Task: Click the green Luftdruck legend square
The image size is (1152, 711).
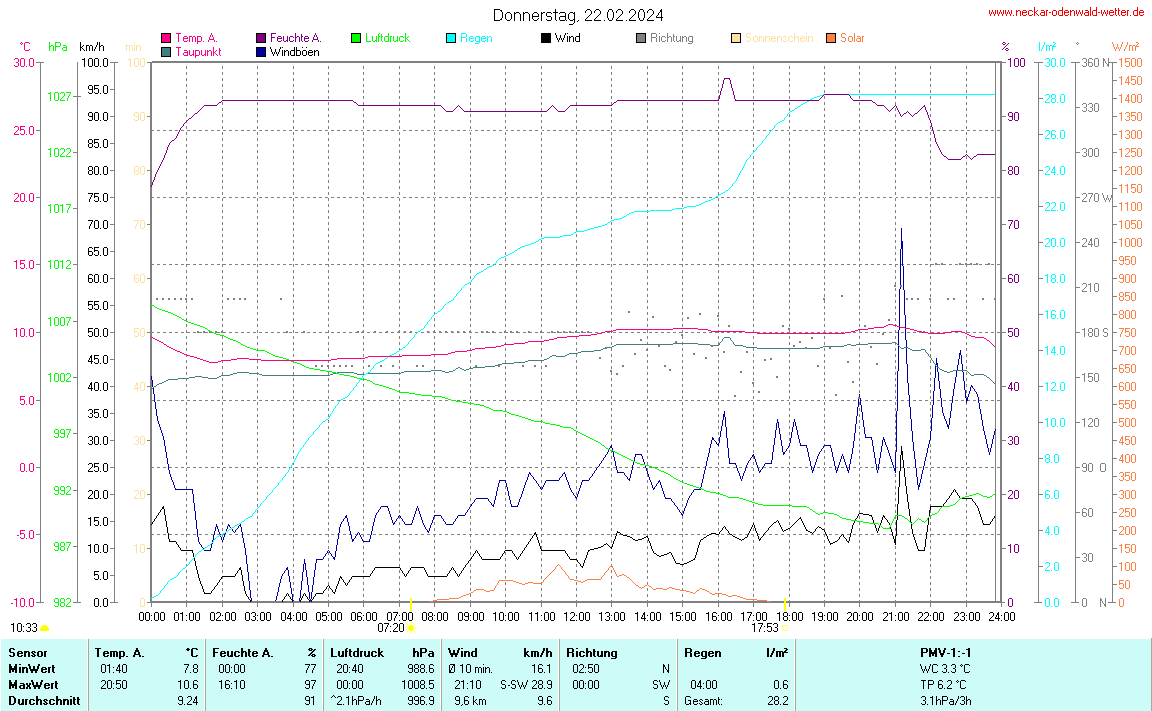Action: [x=356, y=38]
